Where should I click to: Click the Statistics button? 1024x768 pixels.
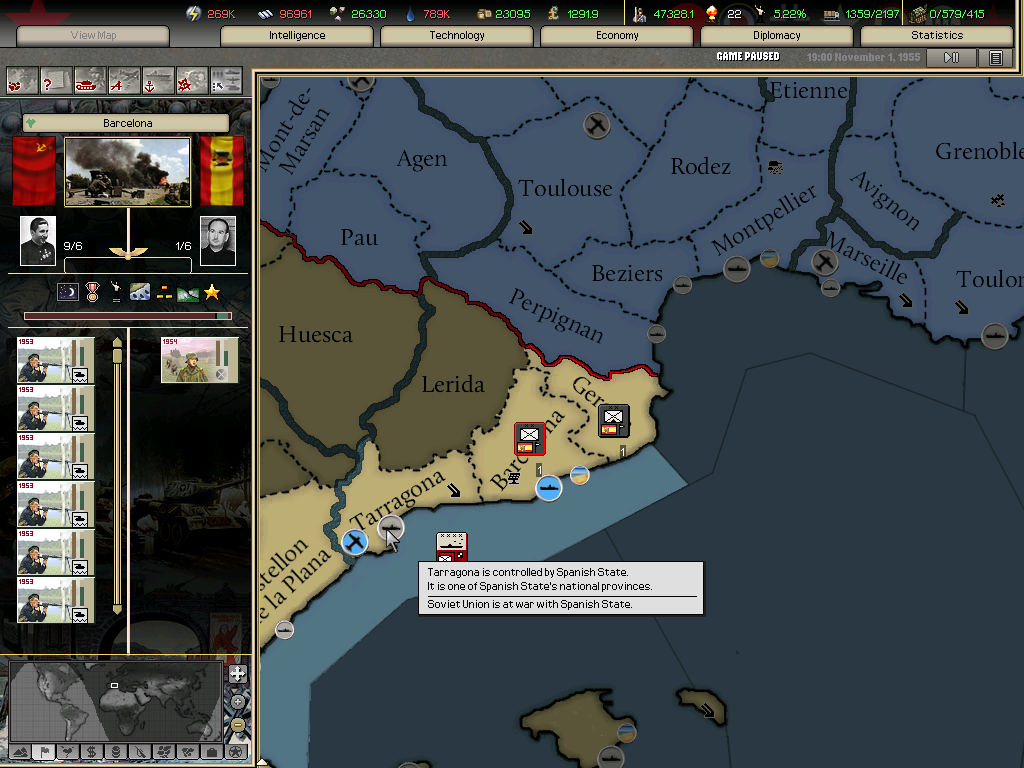(936, 35)
